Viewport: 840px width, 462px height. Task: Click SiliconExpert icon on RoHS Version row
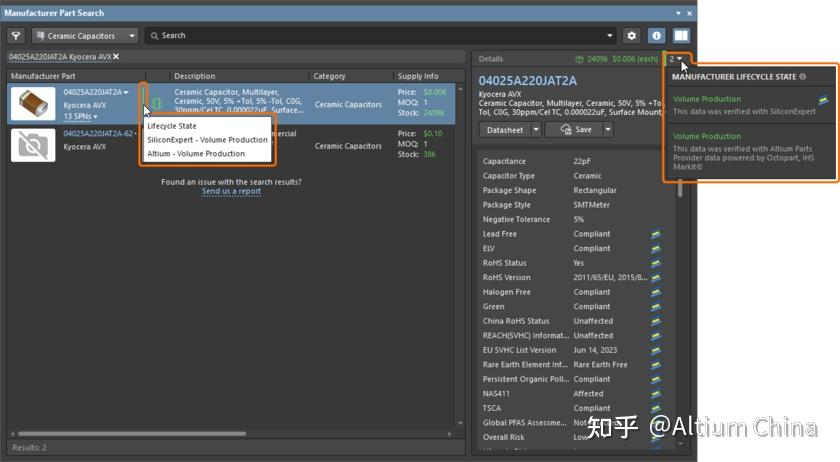(x=656, y=278)
